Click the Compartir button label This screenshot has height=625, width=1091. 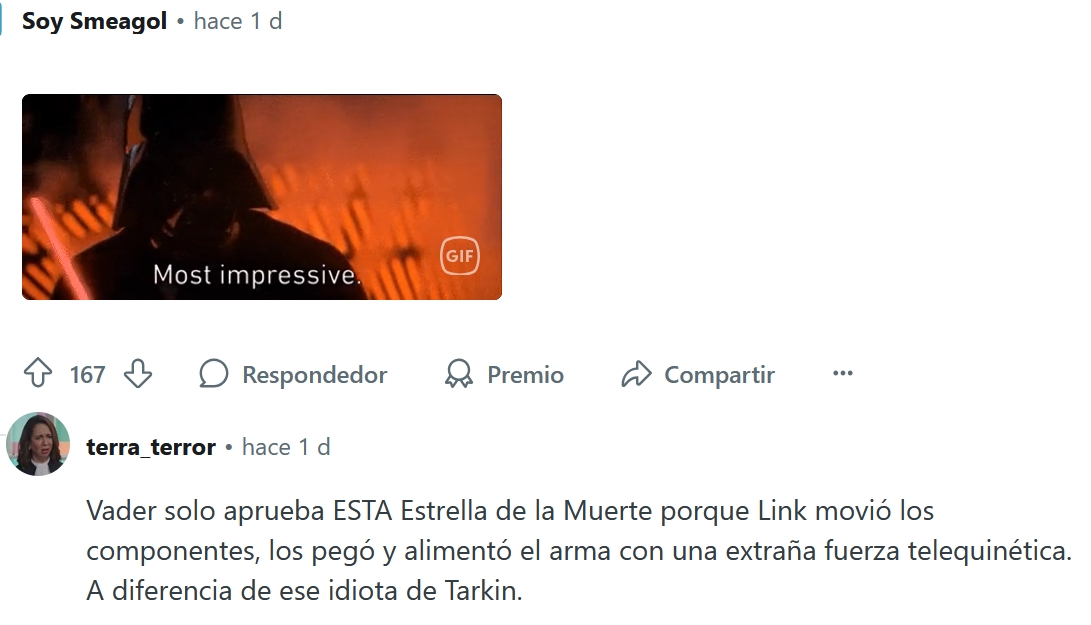pyautogui.click(x=719, y=374)
